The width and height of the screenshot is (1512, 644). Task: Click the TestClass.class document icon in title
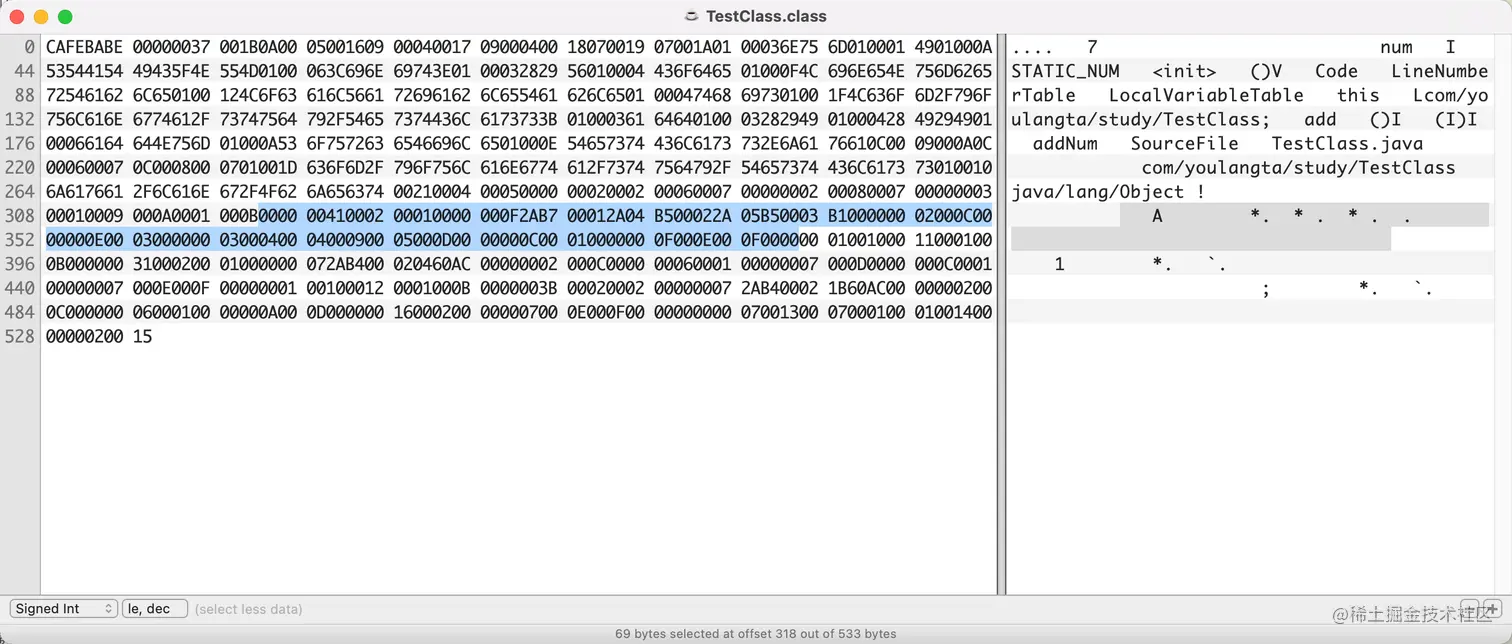click(x=691, y=16)
